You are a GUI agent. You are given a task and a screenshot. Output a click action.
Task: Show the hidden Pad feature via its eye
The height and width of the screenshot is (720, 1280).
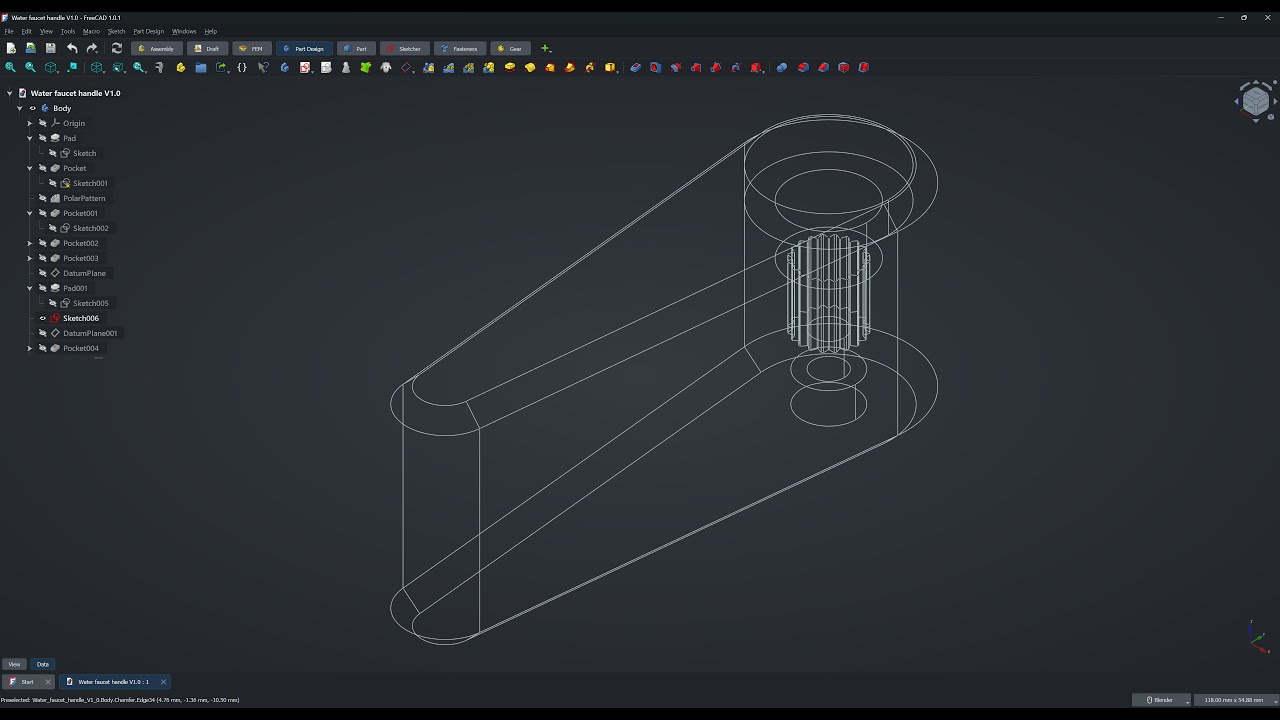pyautogui.click(x=43, y=138)
